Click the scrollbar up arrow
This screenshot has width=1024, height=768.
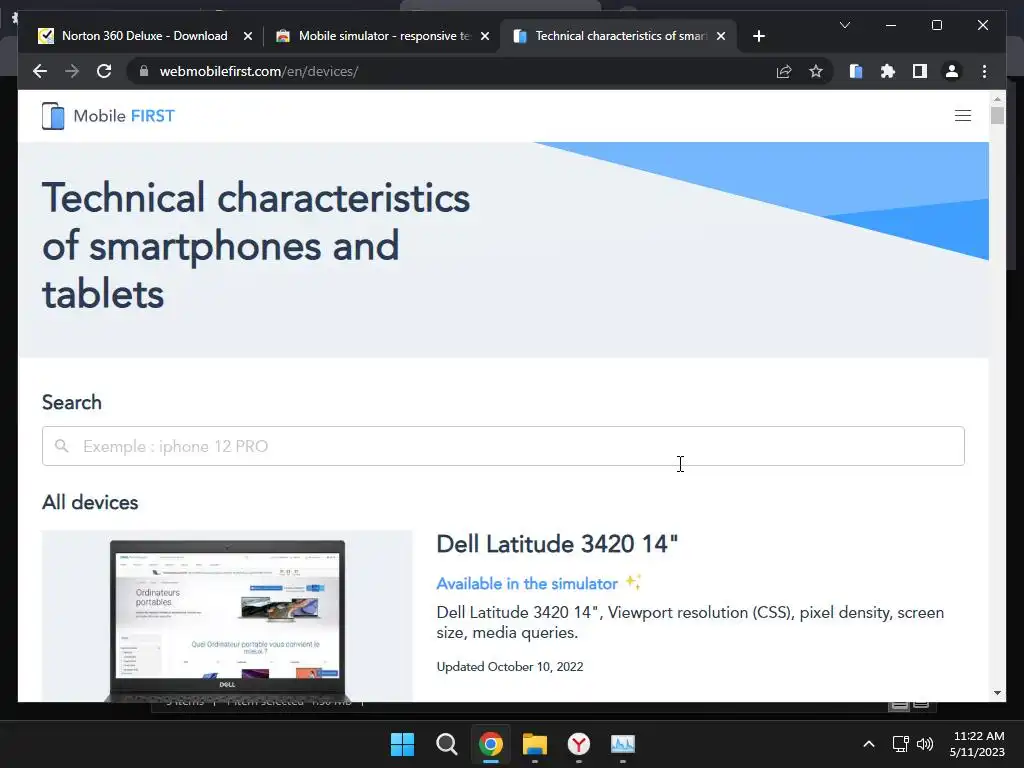click(997, 99)
